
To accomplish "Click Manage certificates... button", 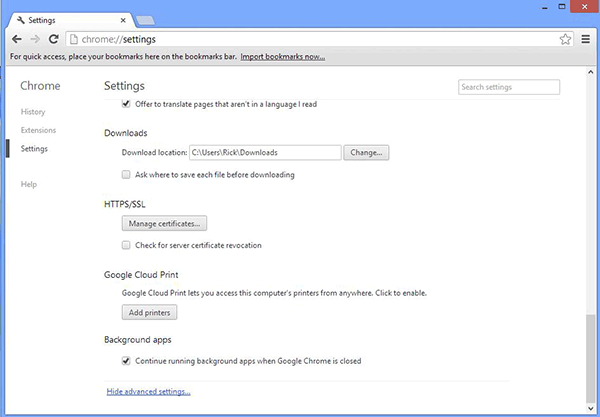I will tap(164, 223).
